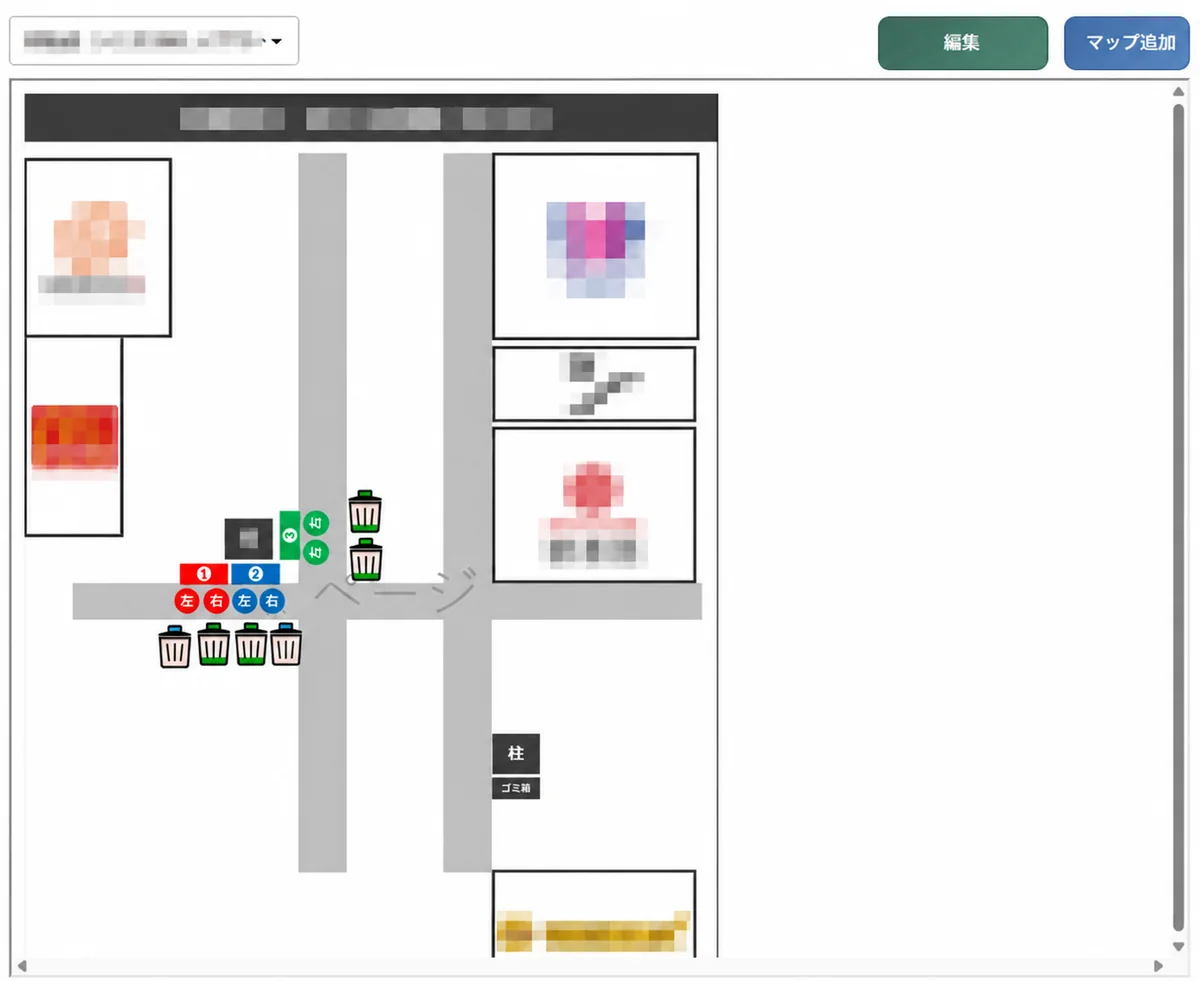Click the red-orange thumbnail in left room
Image resolution: width=1200 pixels, height=981 pixels.
tap(75, 437)
